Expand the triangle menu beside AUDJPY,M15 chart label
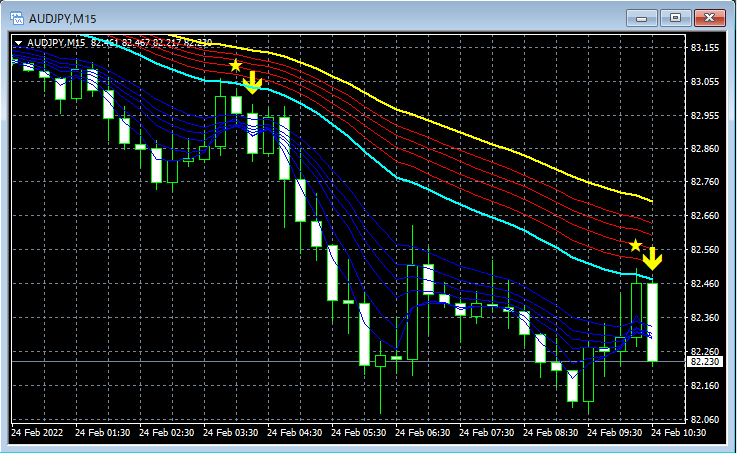 [x=18, y=43]
